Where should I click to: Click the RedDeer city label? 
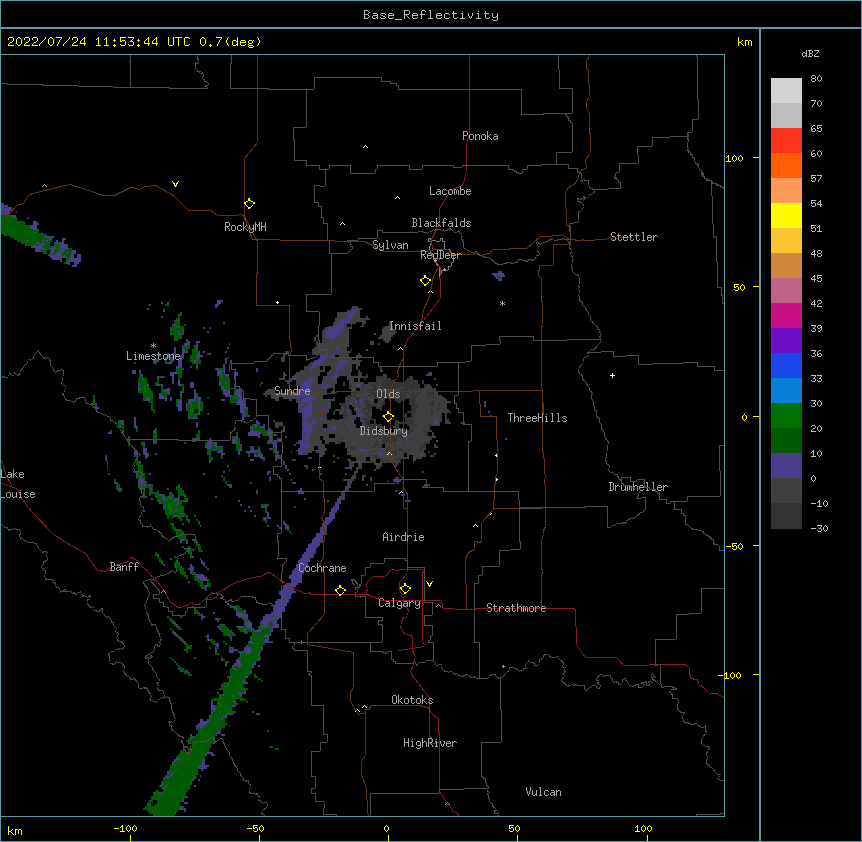coord(440,255)
